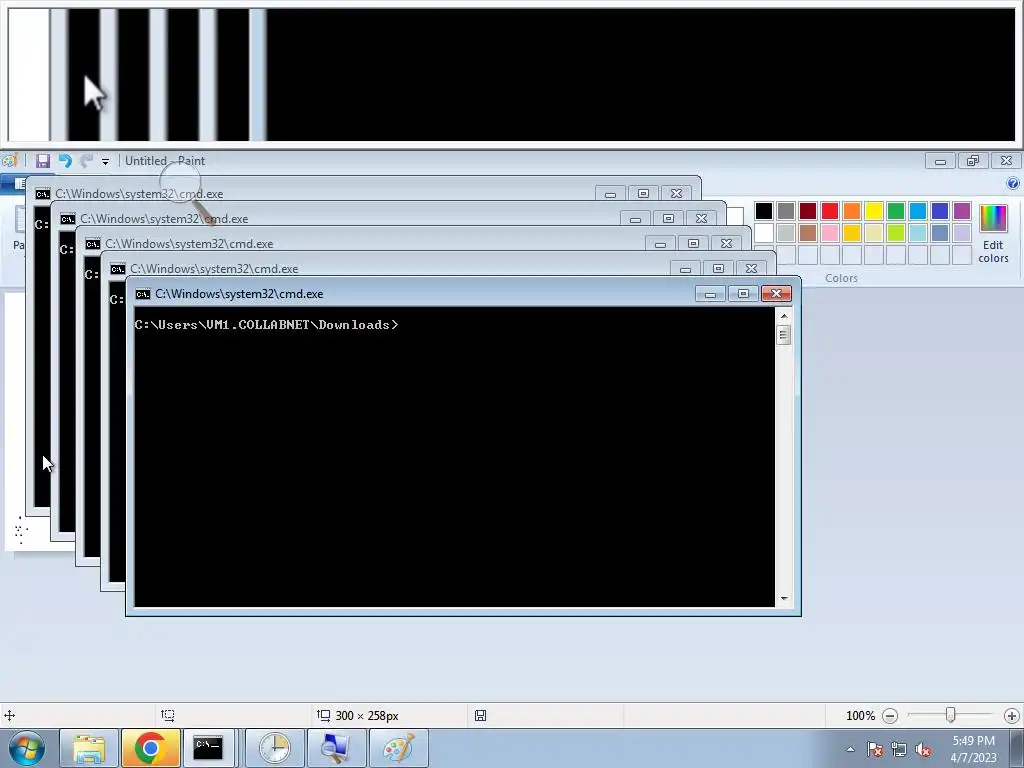Click the front cmd window's scrollbar down arrow
The width and height of the screenshot is (1024, 768).
tap(784, 598)
